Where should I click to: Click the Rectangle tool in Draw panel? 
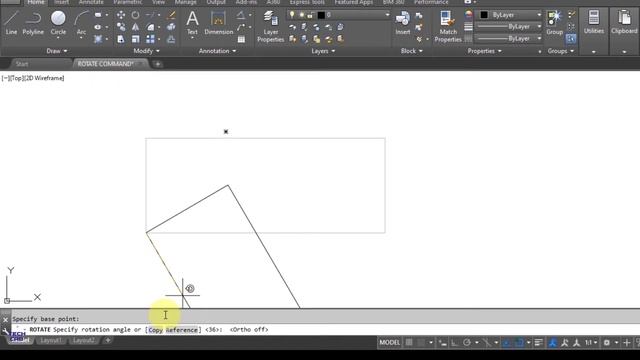point(98,15)
